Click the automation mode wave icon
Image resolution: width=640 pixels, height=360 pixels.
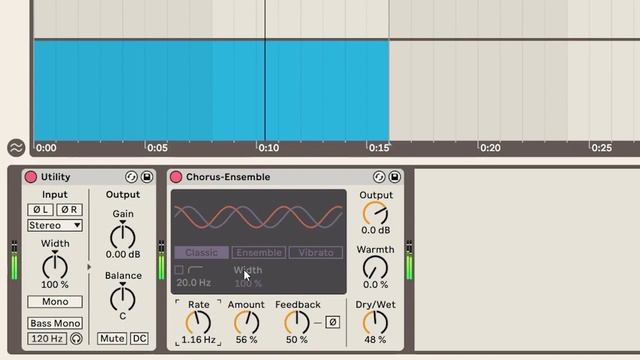[16, 148]
